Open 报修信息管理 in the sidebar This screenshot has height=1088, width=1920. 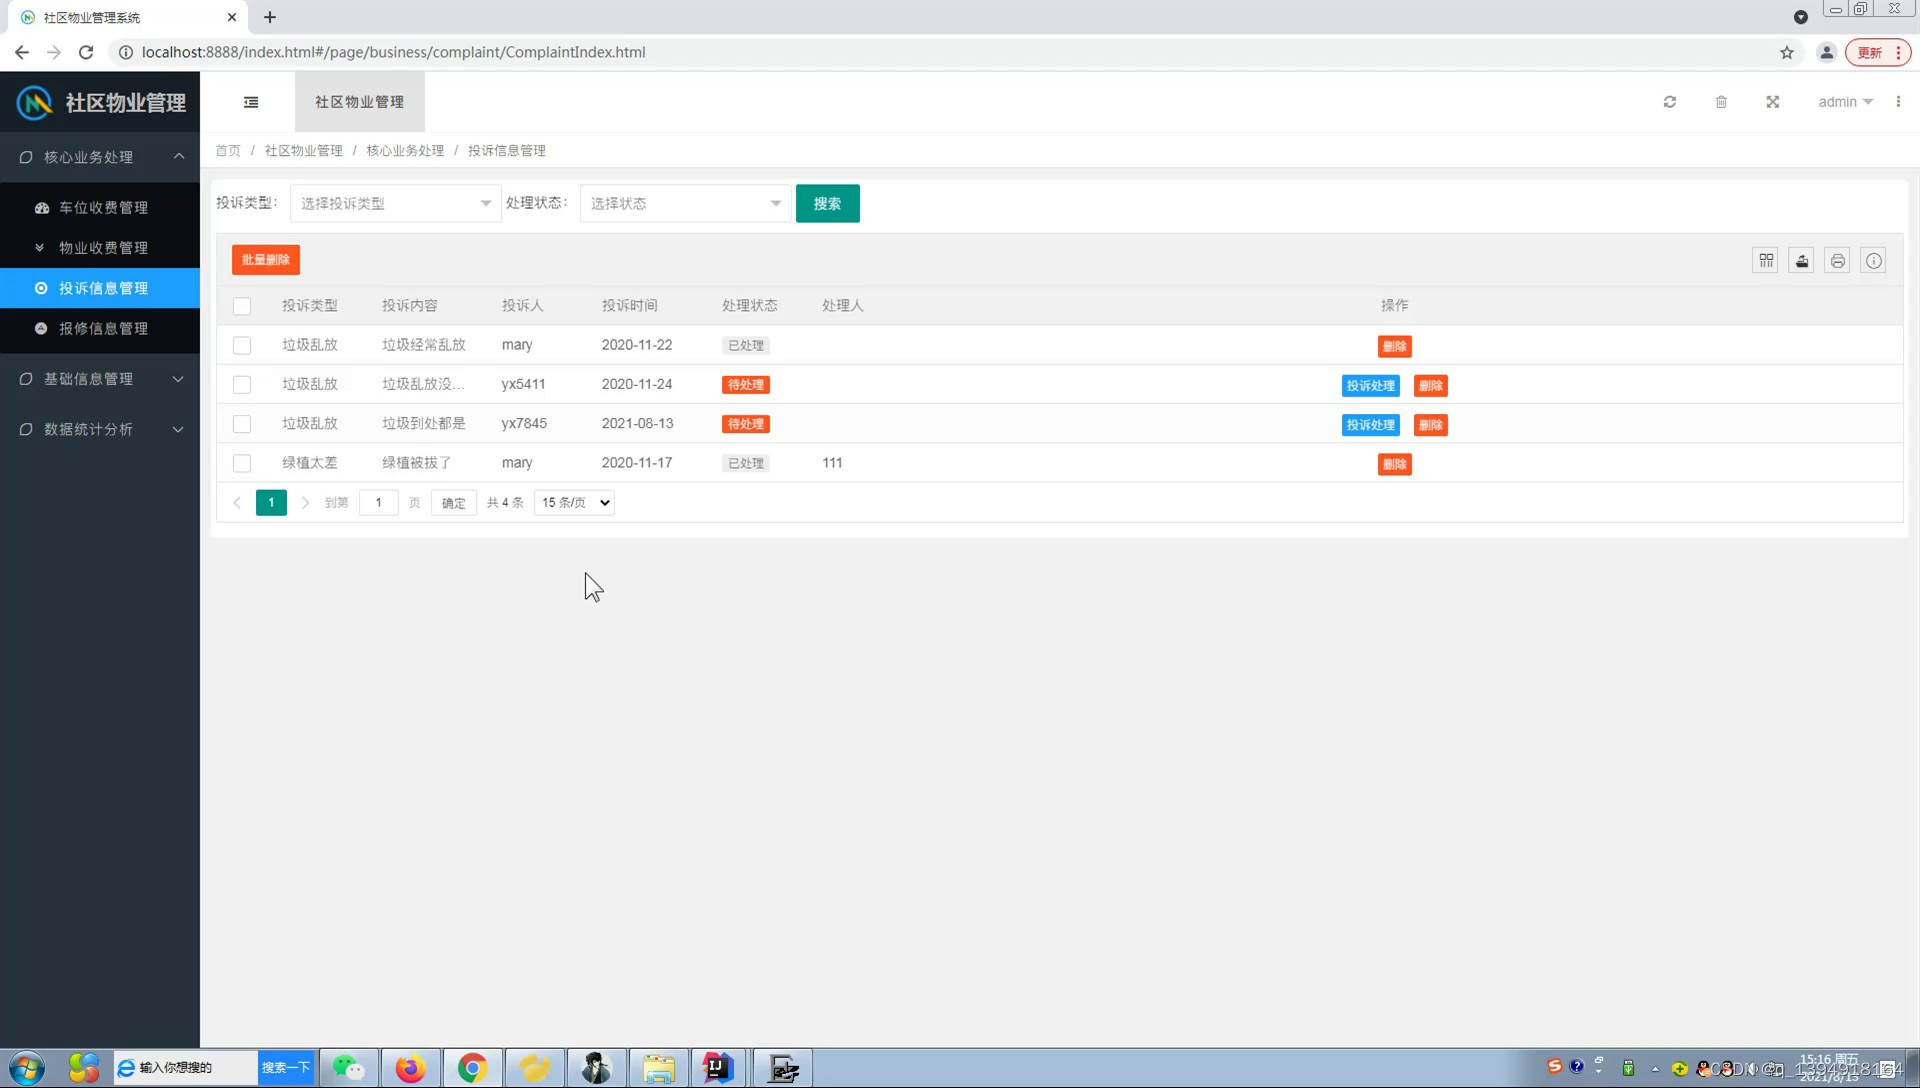(x=103, y=328)
